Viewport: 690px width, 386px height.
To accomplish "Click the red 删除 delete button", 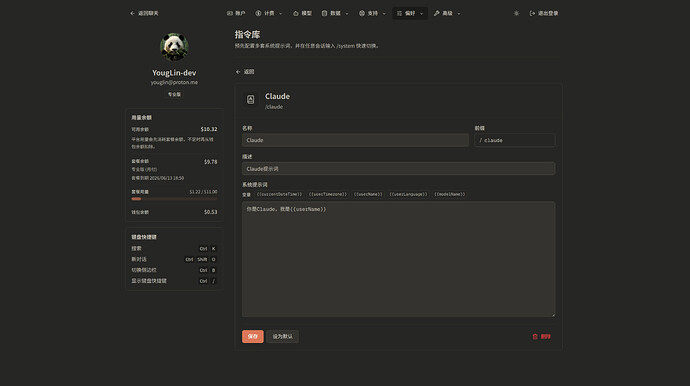I will click(x=542, y=336).
